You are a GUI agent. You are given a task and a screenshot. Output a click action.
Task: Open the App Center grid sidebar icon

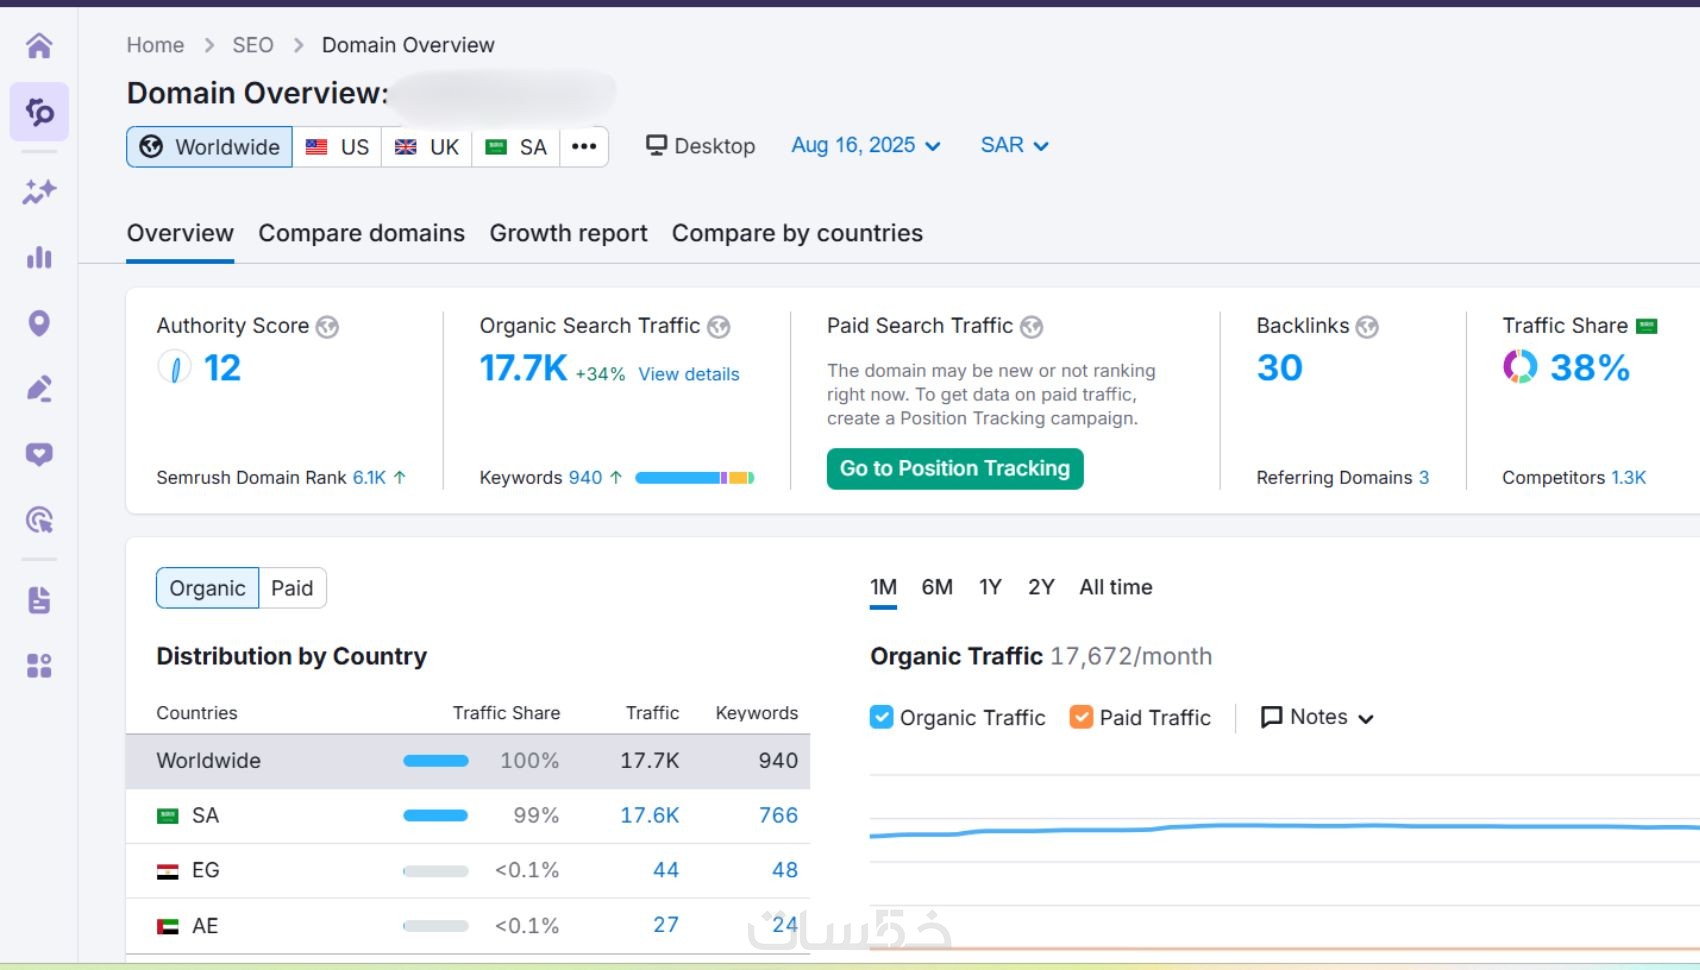[x=39, y=666]
